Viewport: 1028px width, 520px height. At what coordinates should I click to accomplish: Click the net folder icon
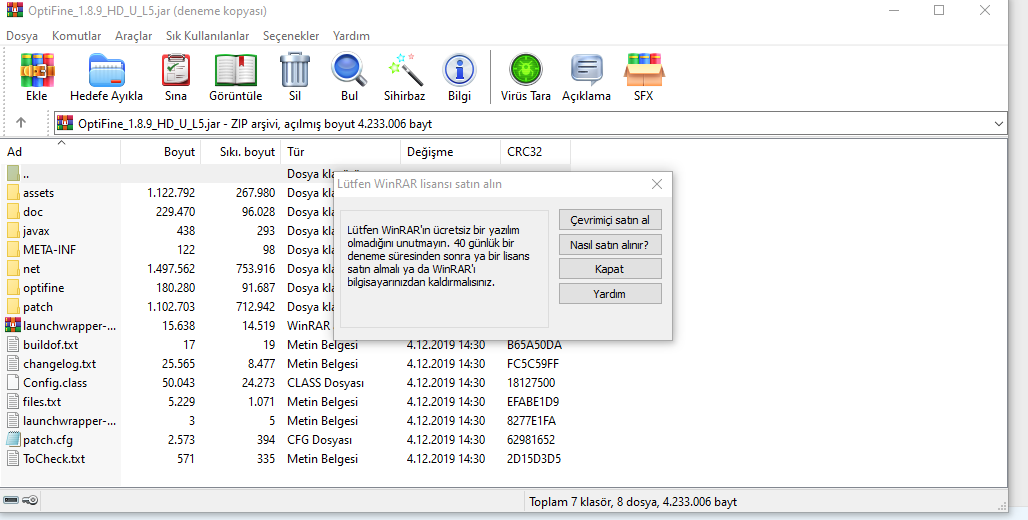pos(13,269)
